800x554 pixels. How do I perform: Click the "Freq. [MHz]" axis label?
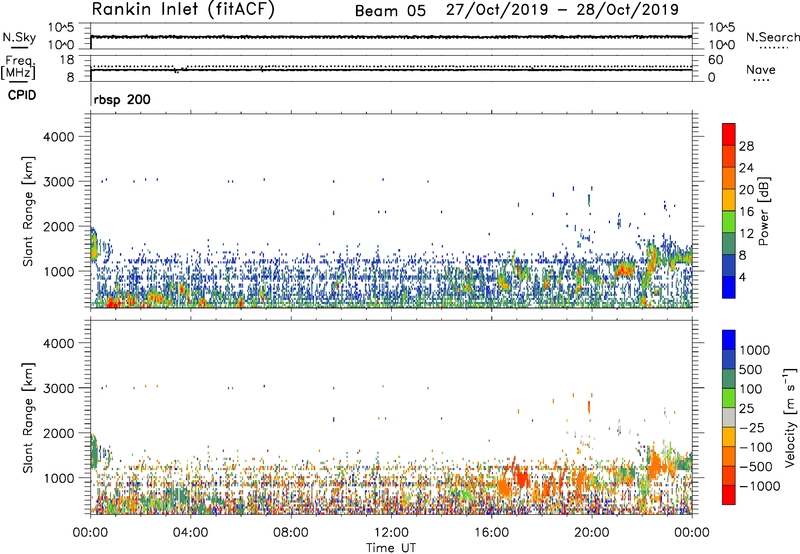[18, 68]
